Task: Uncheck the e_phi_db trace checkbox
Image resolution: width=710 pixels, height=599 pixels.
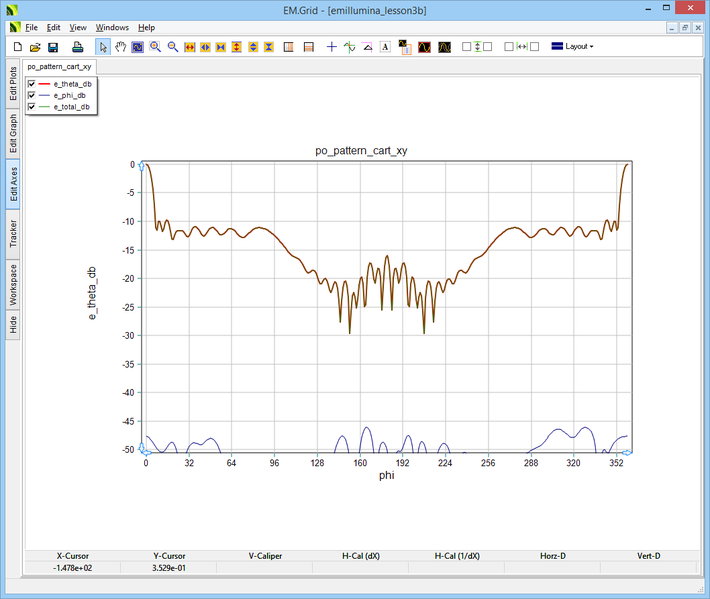Action: coord(32,95)
